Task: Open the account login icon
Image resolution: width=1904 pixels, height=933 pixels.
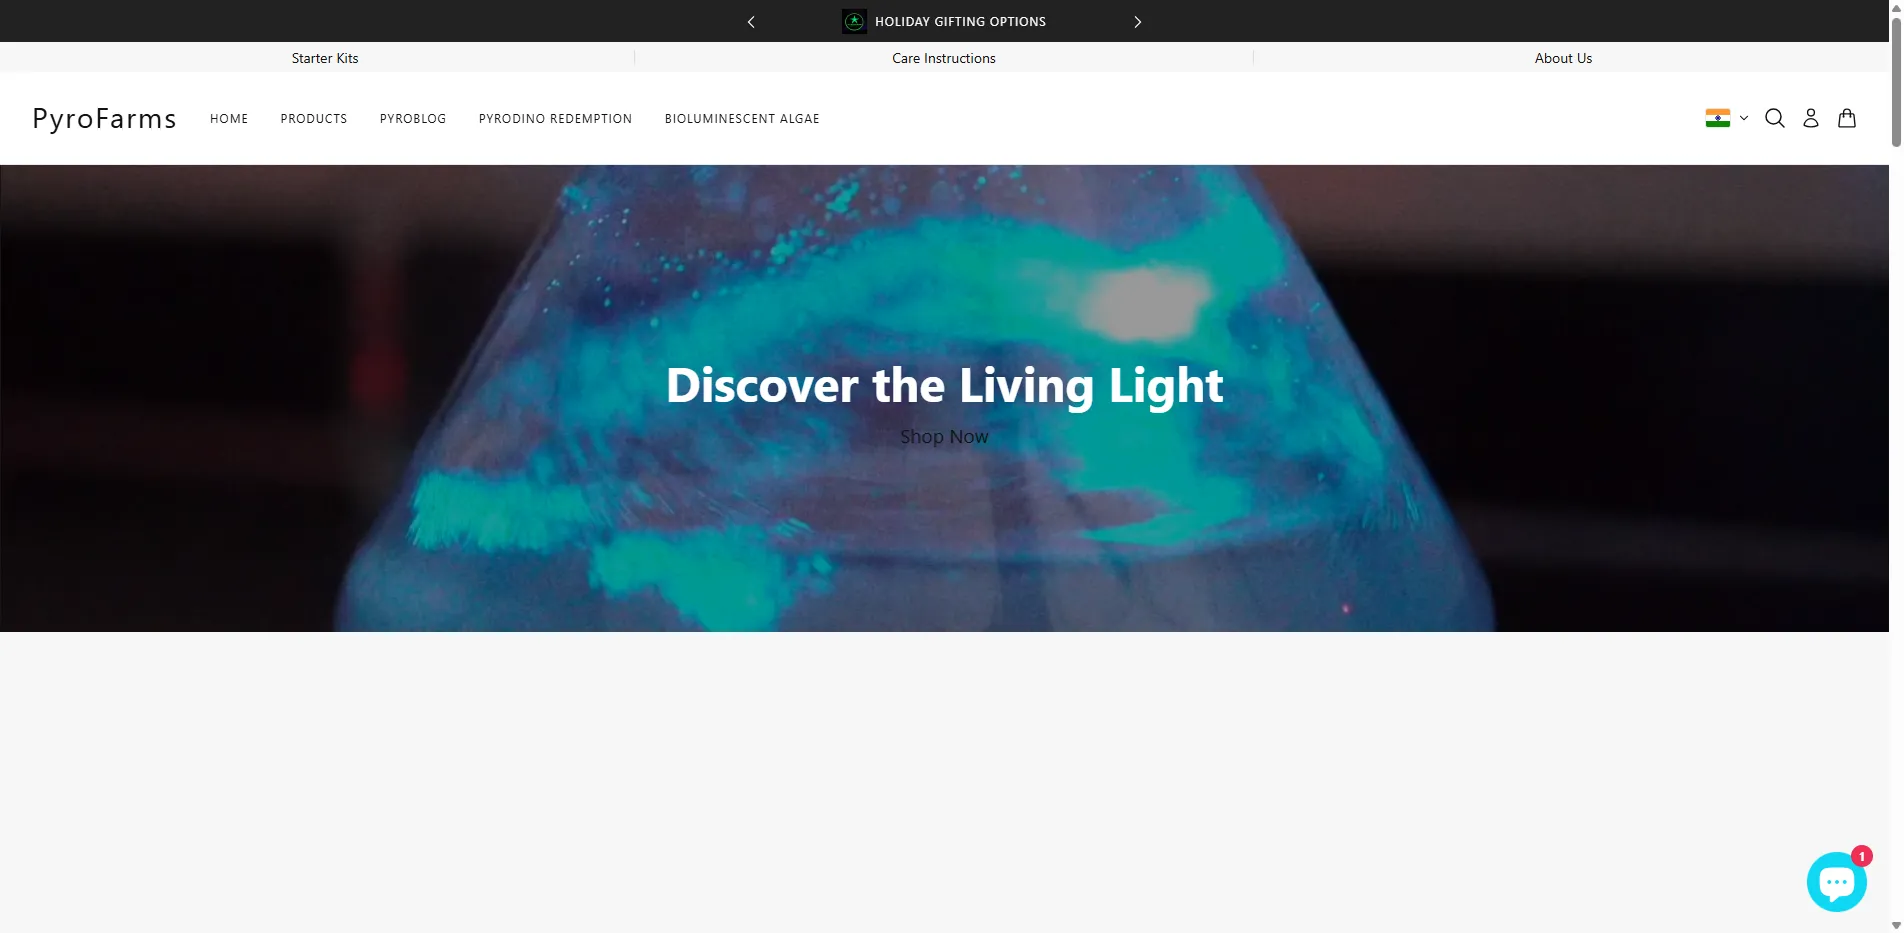Action: [1811, 118]
